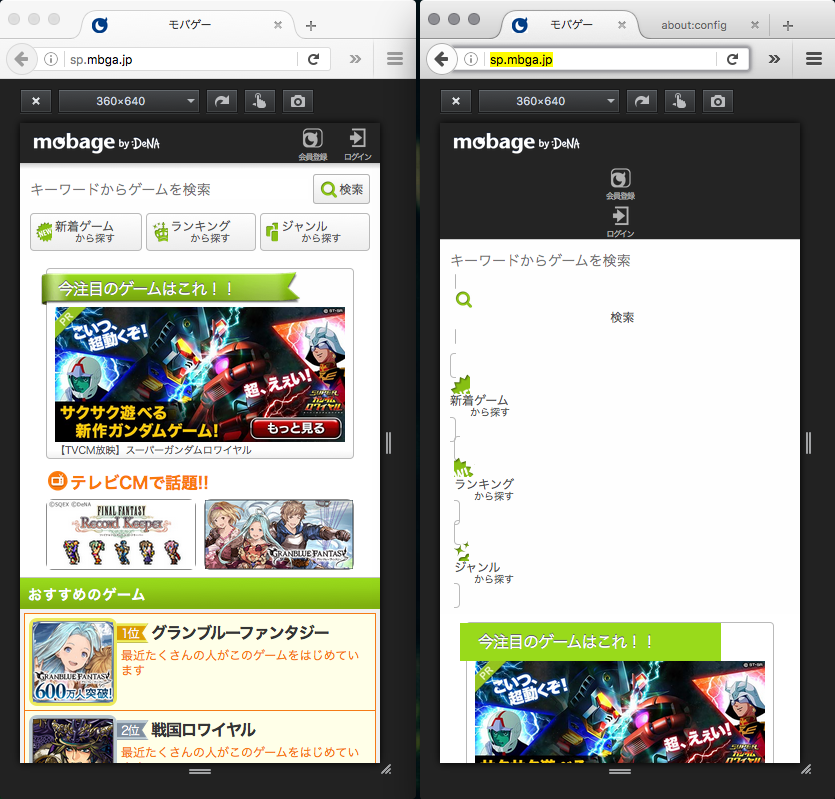The height and width of the screenshot is (799, 835).
Task: Open hamburger menu in left window
Action: (395, 59)
